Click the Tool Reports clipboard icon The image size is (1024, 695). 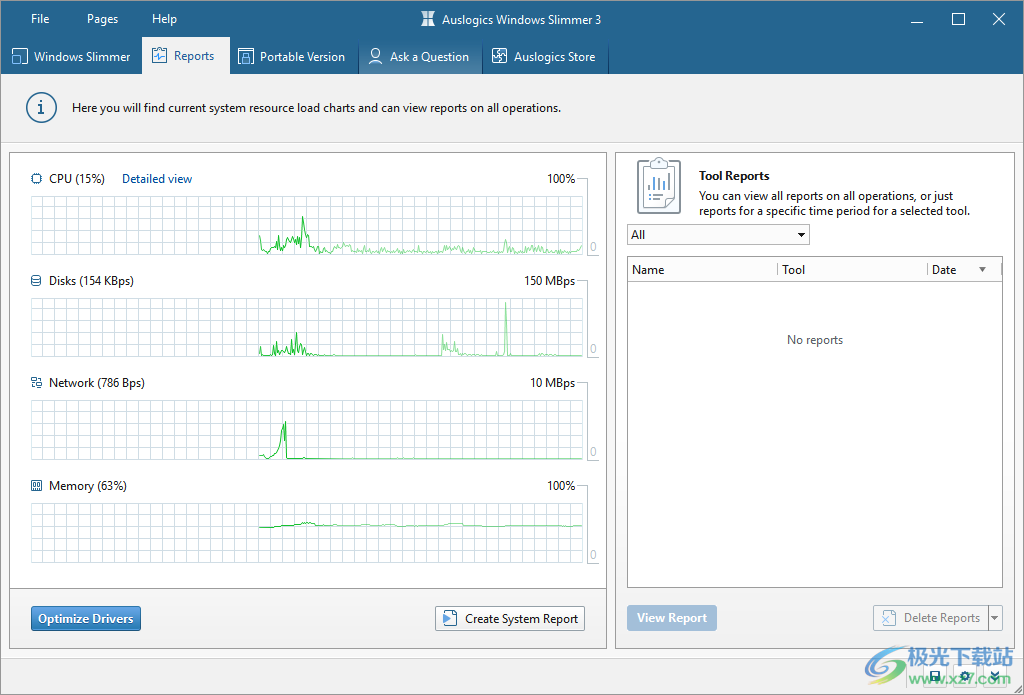(659, 184)
